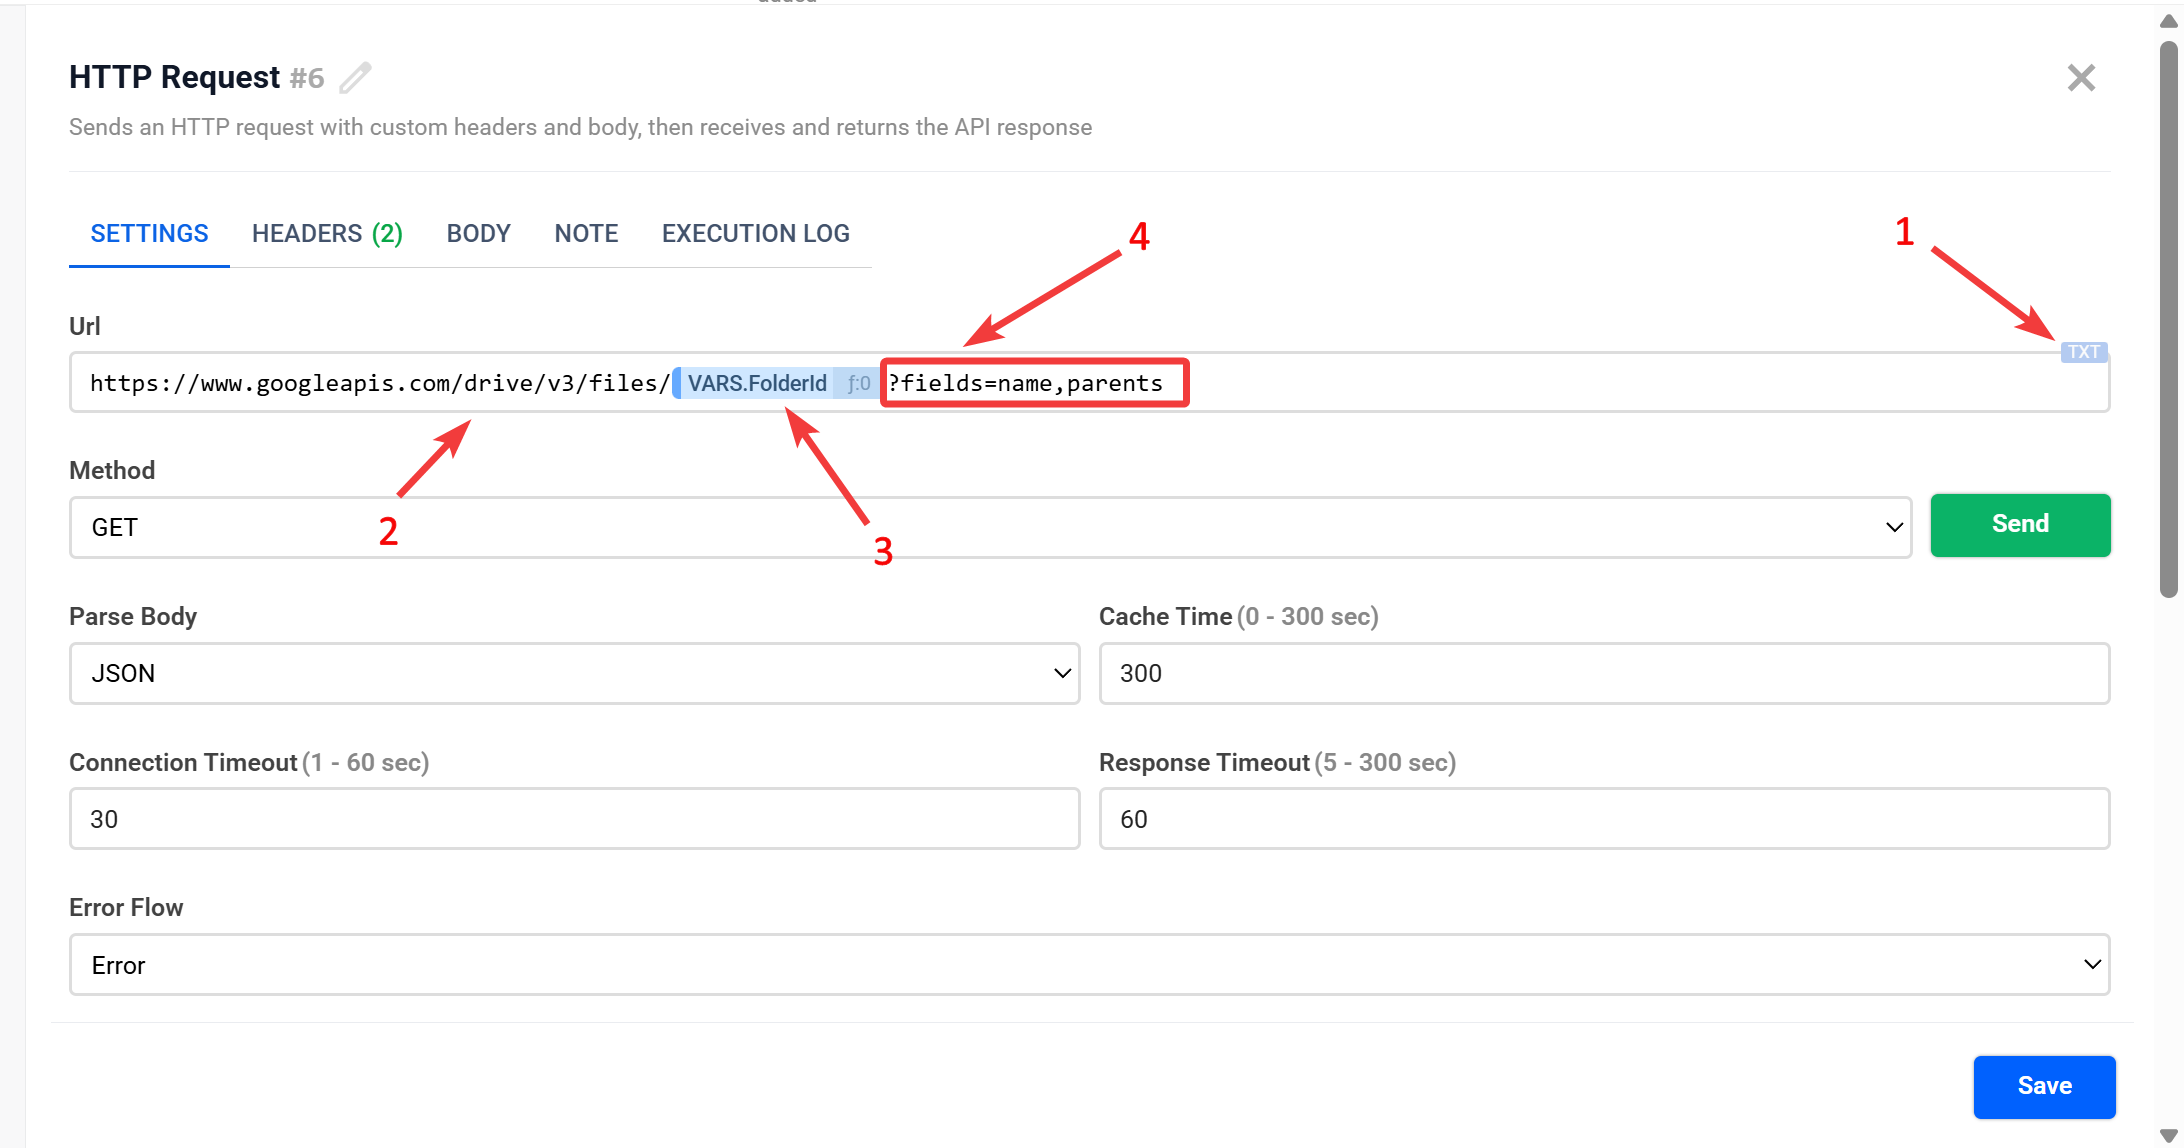Click the pencil icon to rename HTTP Request
Image resolution: width=2184 pixels, height=1148 pixels.
pos(355,78)
